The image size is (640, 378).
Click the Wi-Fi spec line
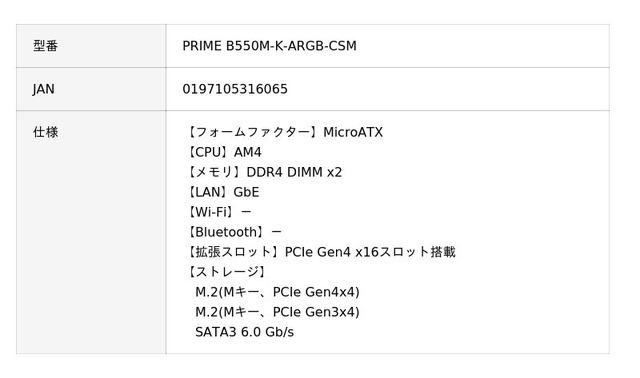(x=219, y=212)
